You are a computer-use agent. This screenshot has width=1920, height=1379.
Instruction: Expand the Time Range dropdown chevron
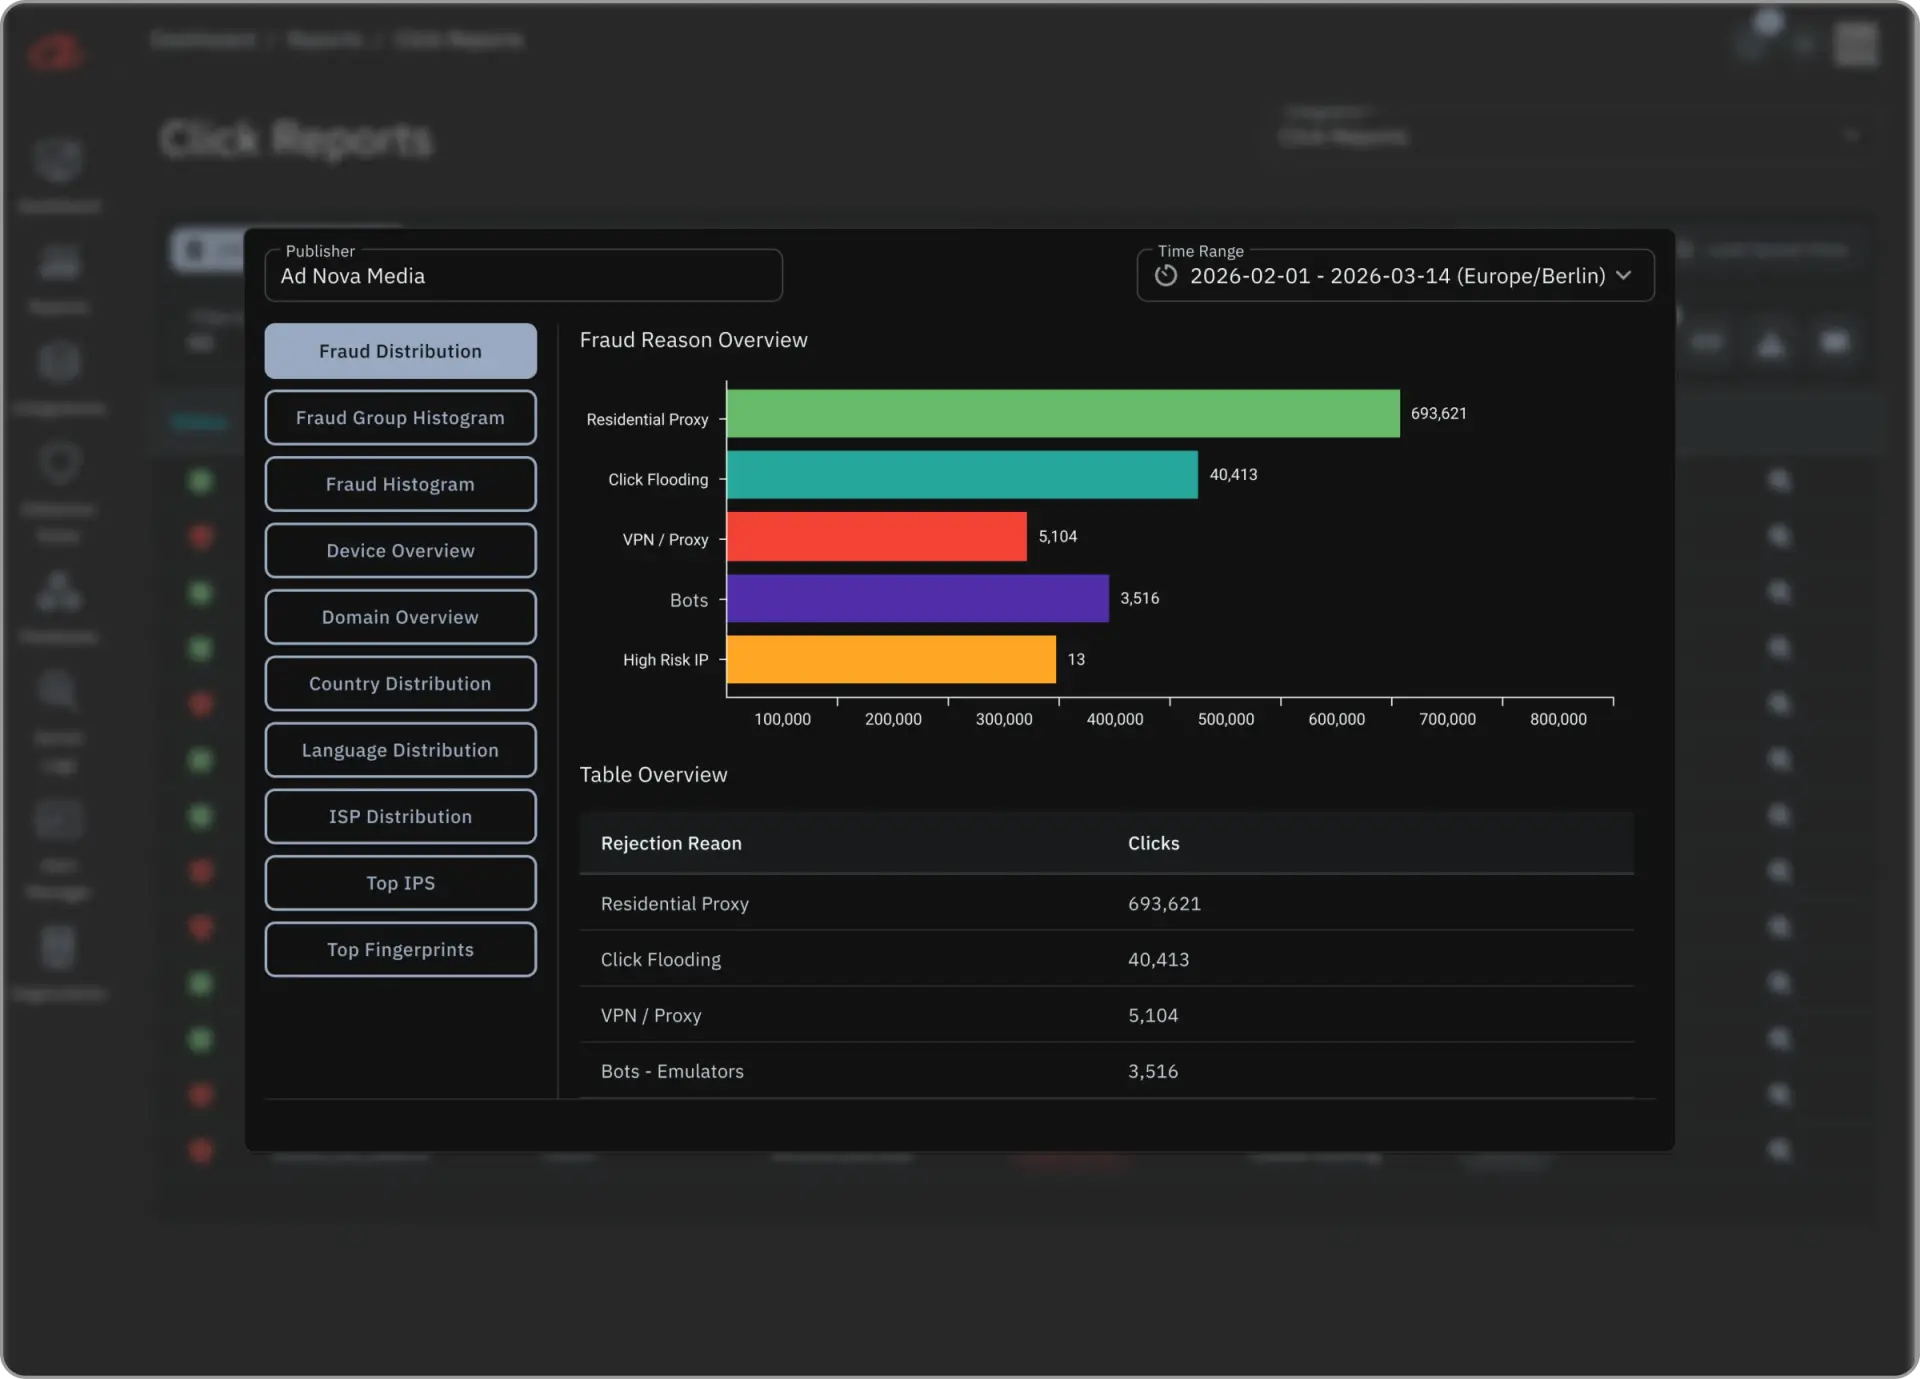tap(1624, 275)
